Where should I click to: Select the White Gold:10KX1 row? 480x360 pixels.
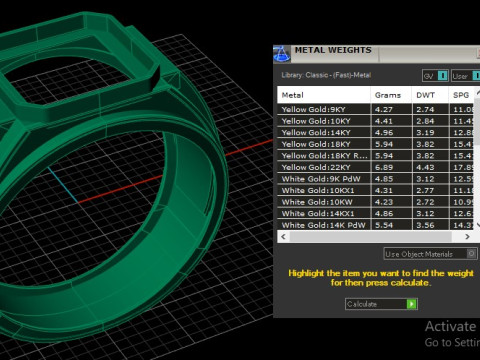point(375,190)
